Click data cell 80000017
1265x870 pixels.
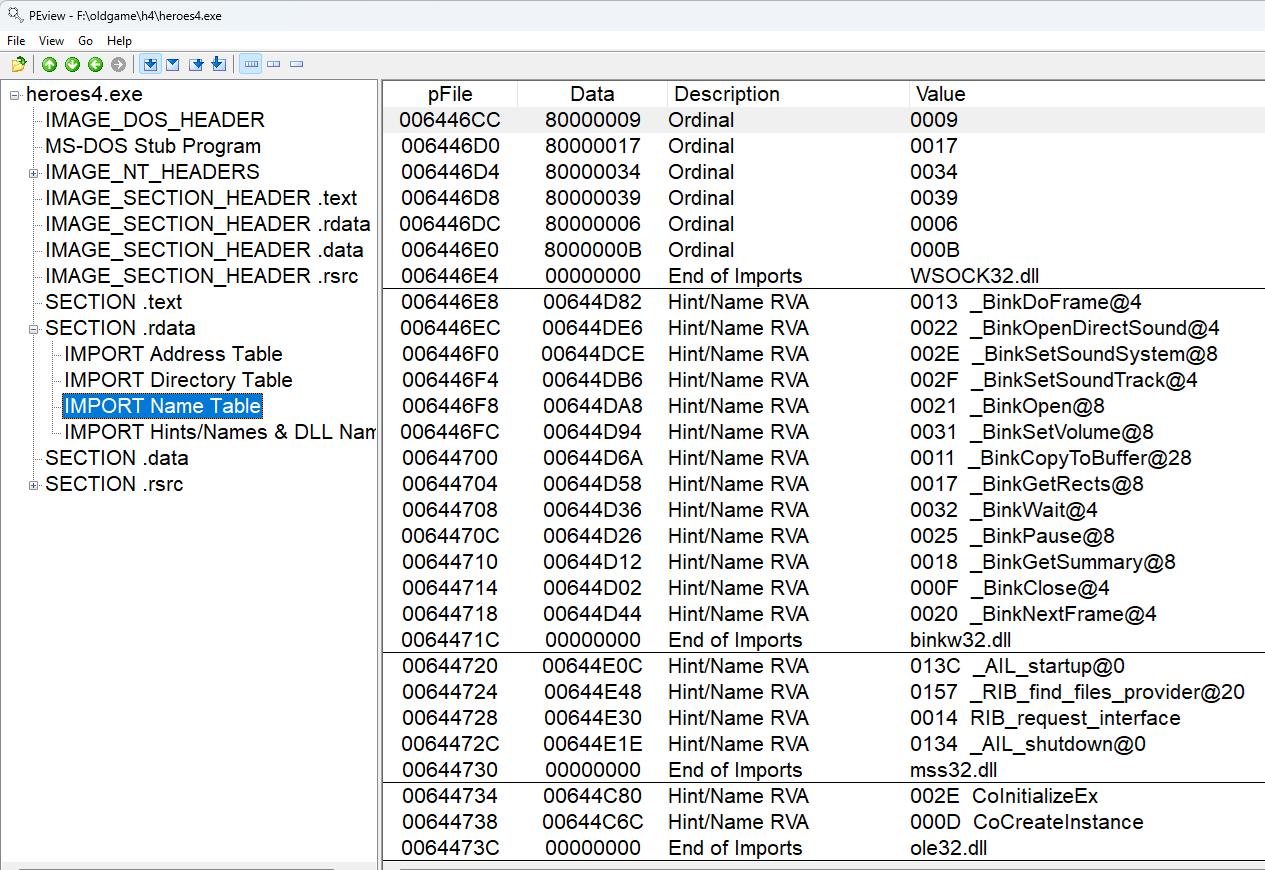(592, 146)
